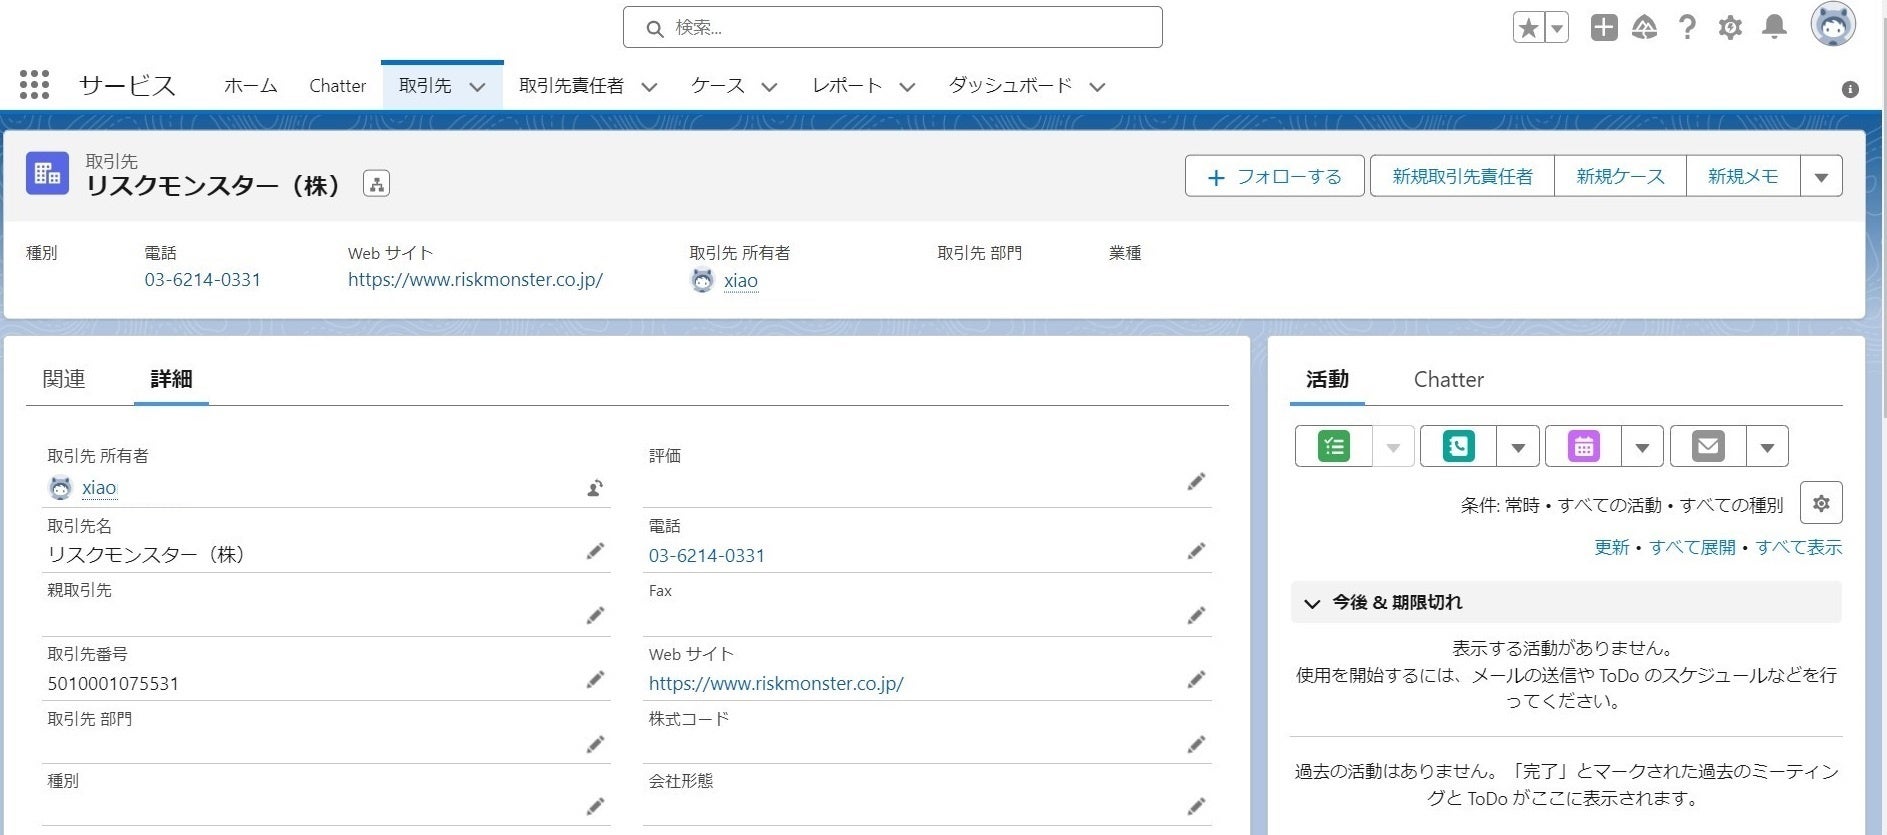
Task: Edit the 評価 field pencil
Action: coord(1196,482)
